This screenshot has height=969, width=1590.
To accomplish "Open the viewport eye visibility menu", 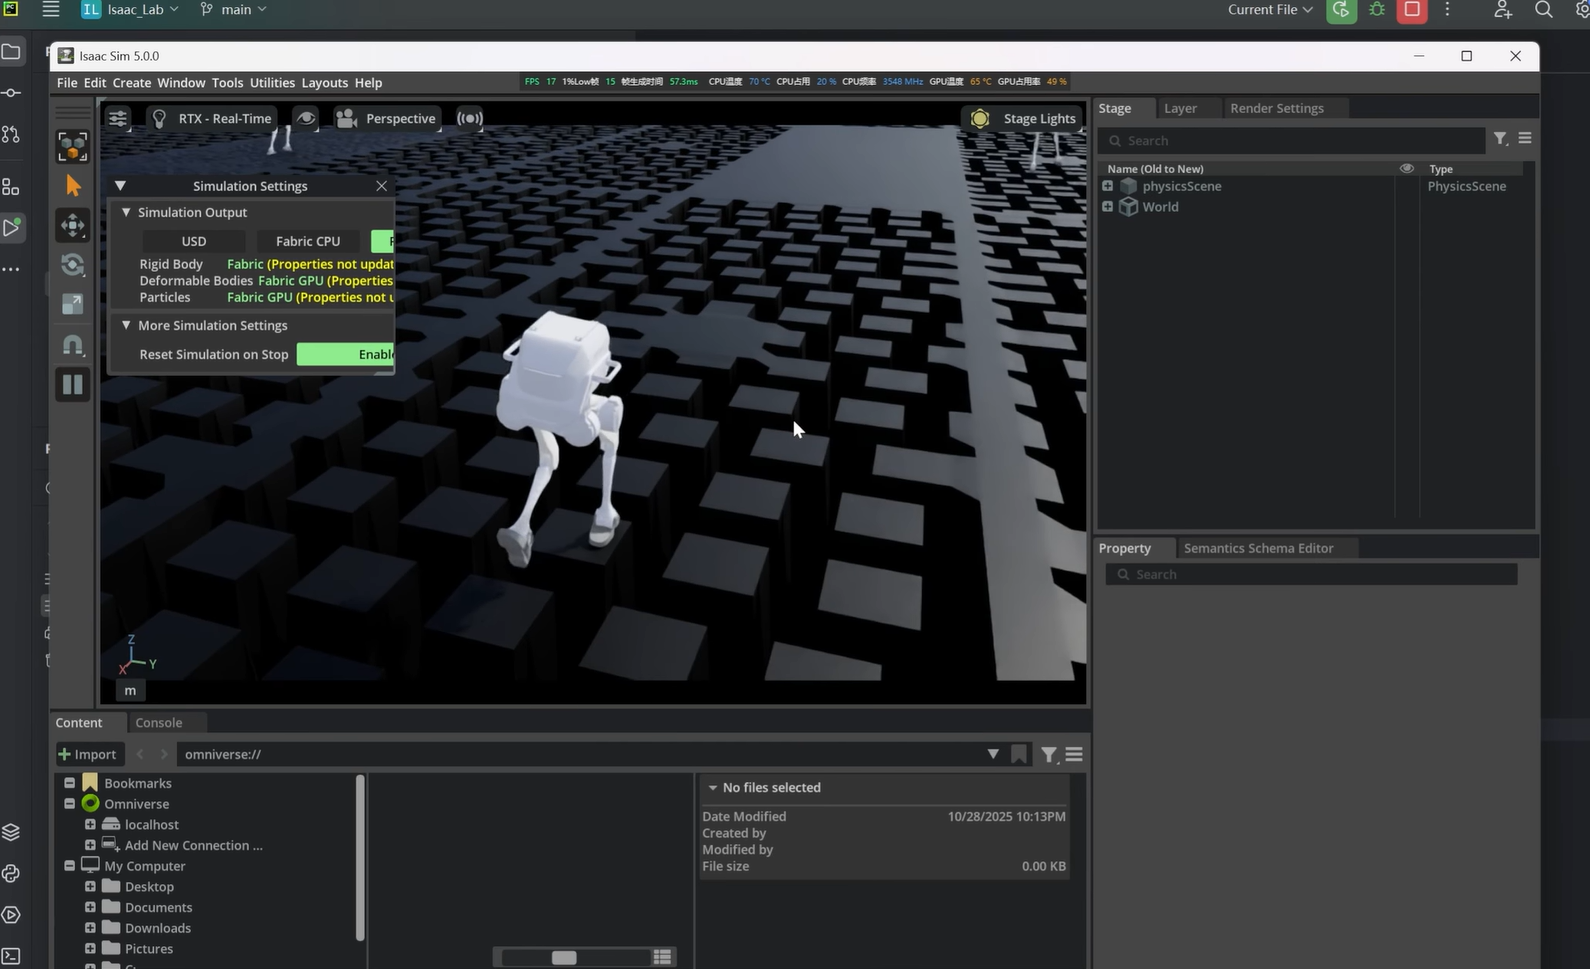I will (x=306, y=118).
